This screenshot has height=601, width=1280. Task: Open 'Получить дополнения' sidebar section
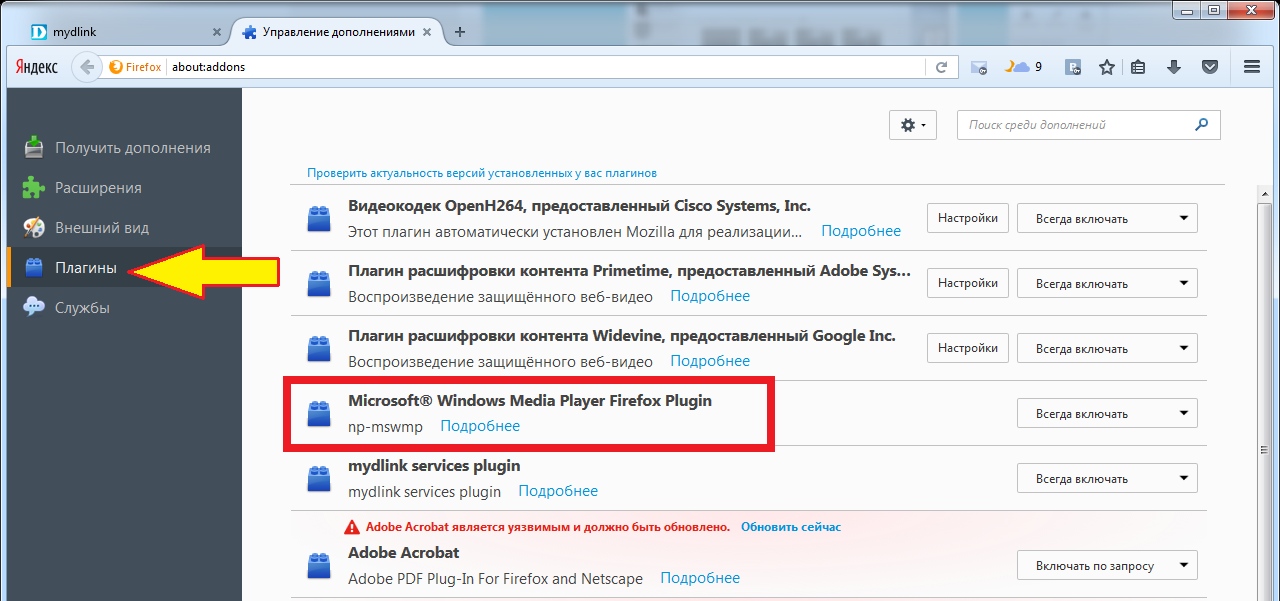(132, 148)
